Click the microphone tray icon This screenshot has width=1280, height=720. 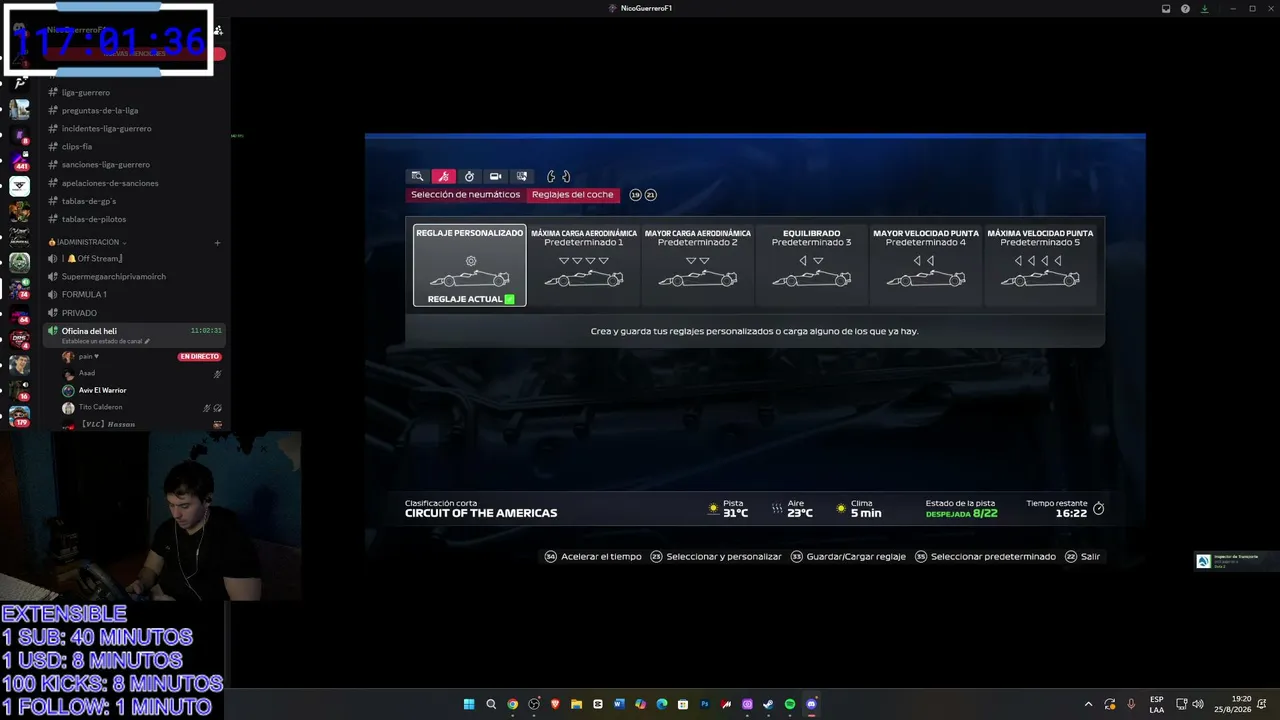click(1131, 704)
